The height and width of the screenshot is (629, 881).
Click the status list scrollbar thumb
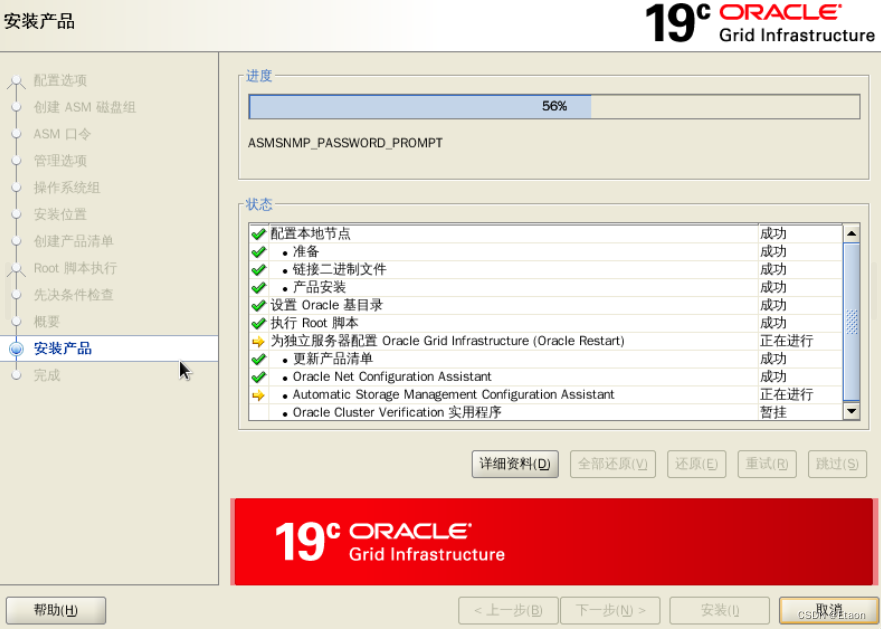click(x=851, y=322)
